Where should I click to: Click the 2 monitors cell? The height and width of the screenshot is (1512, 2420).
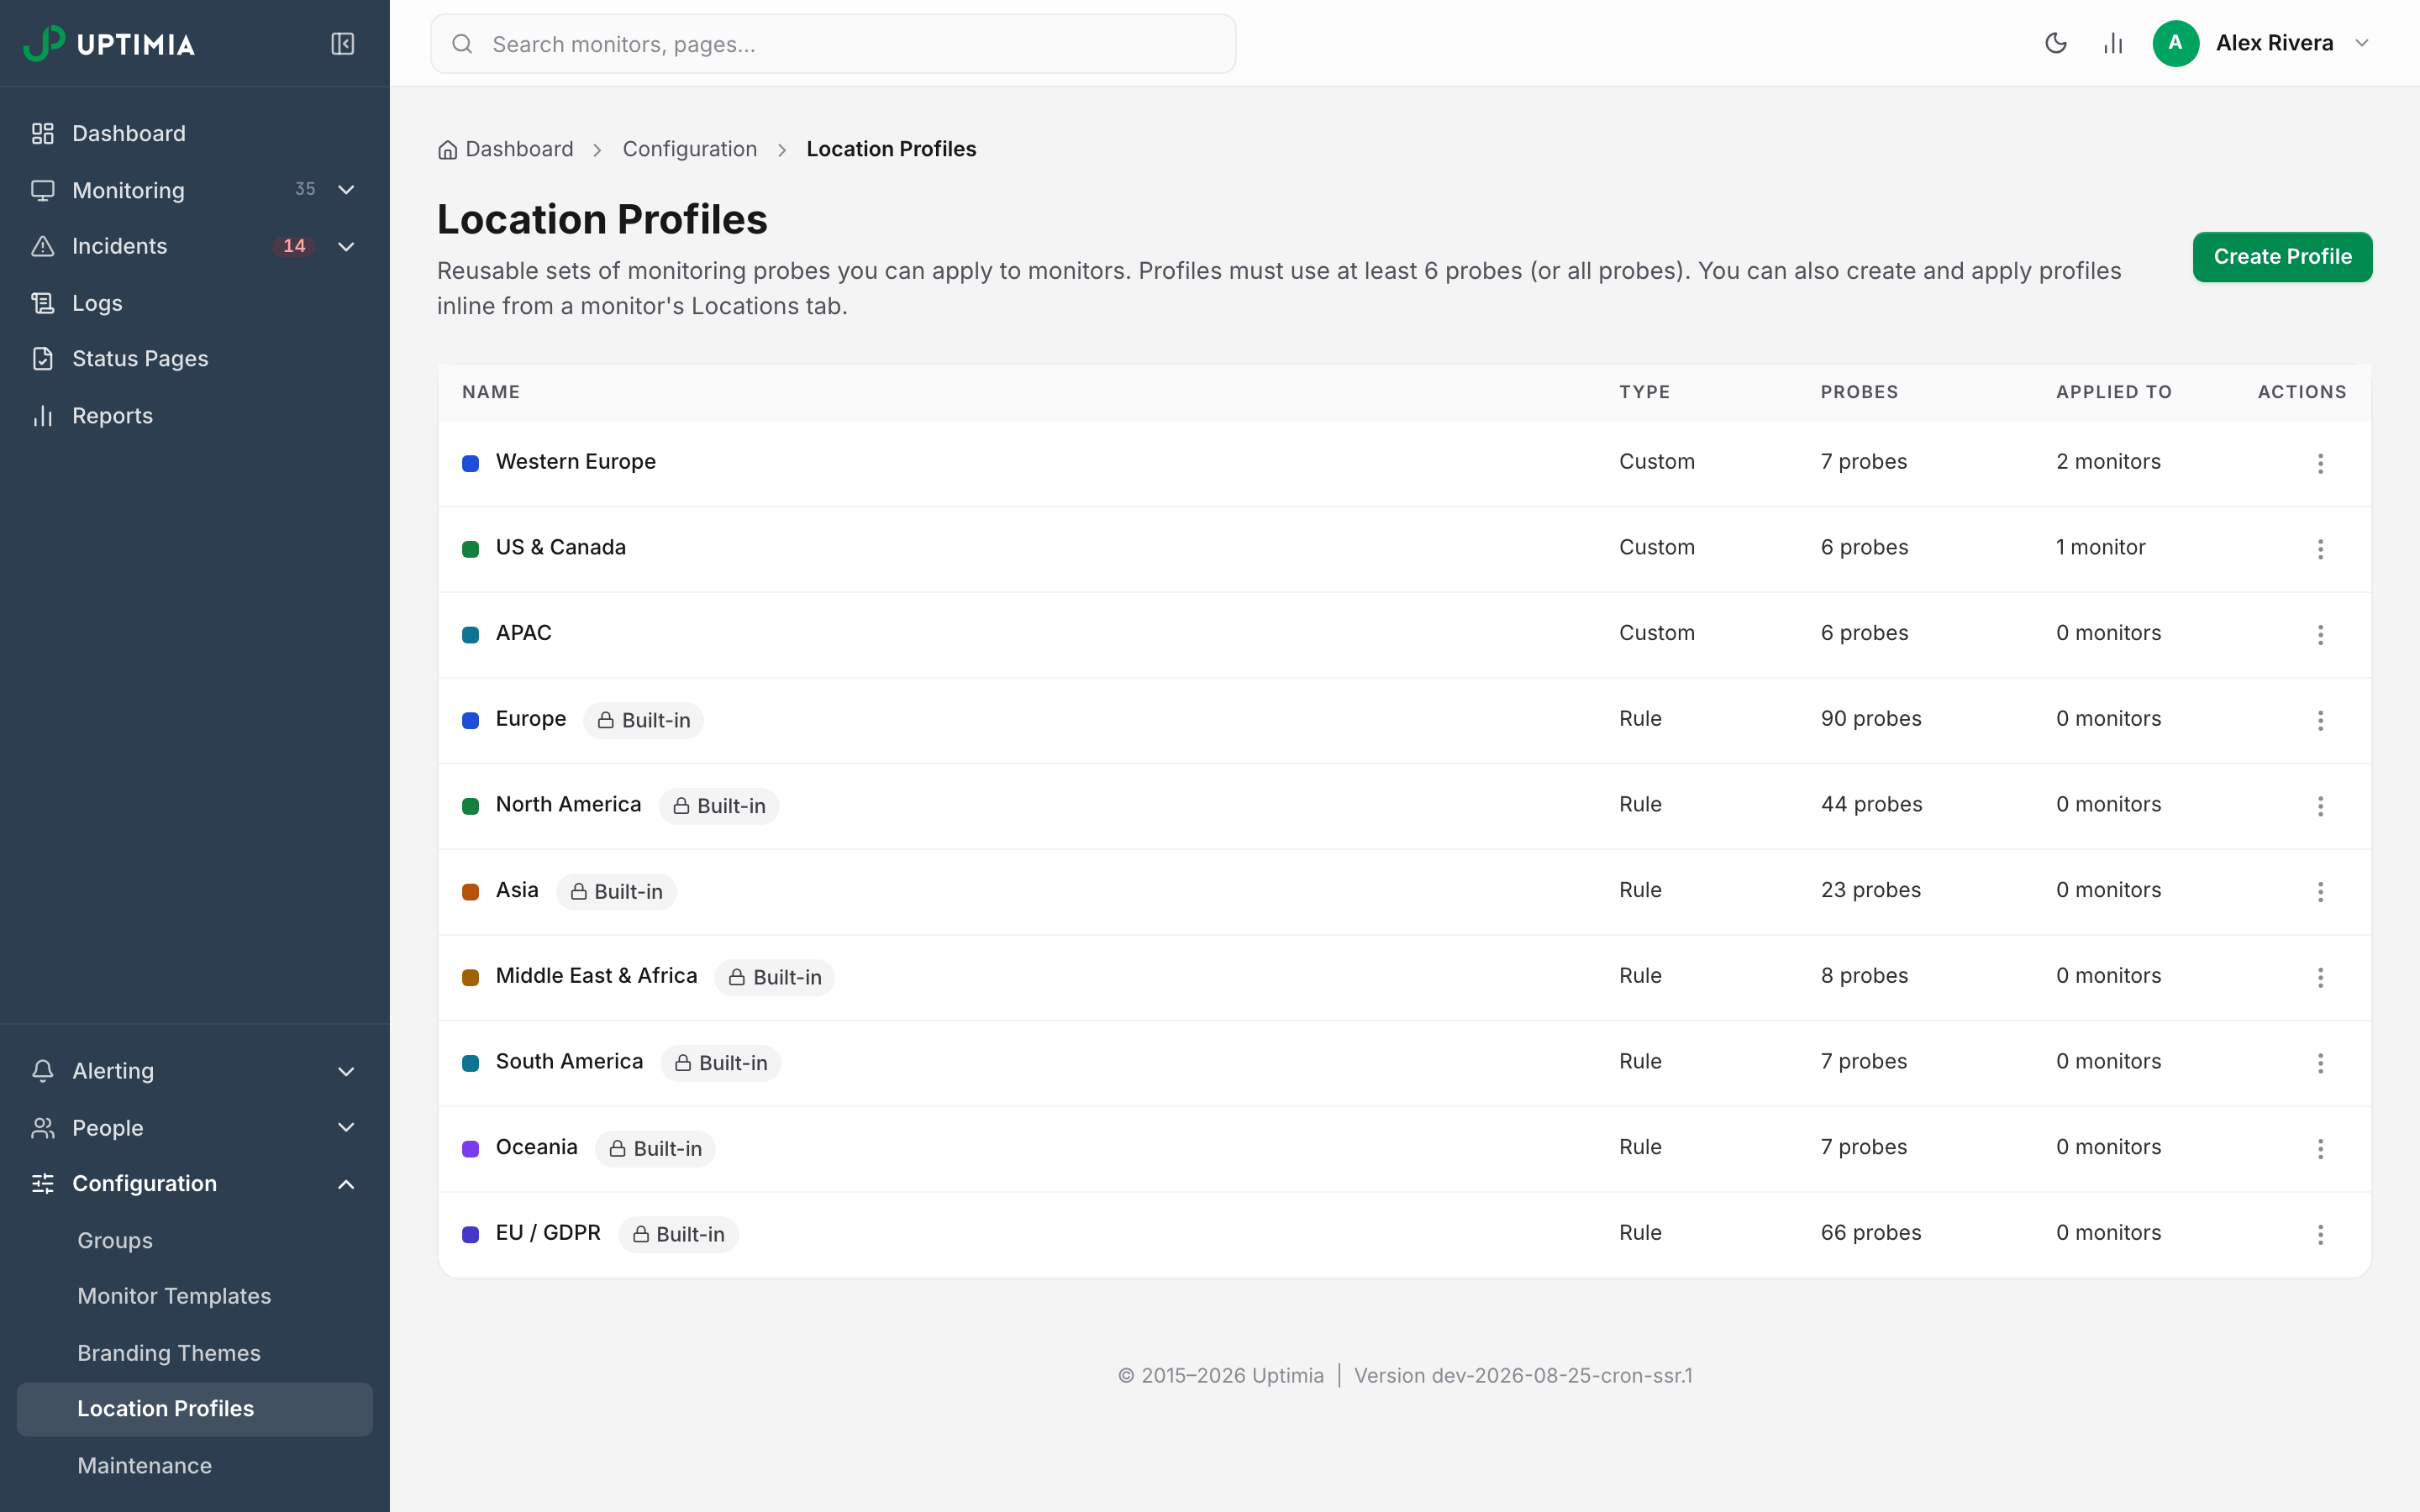[x=2108, y=462]
